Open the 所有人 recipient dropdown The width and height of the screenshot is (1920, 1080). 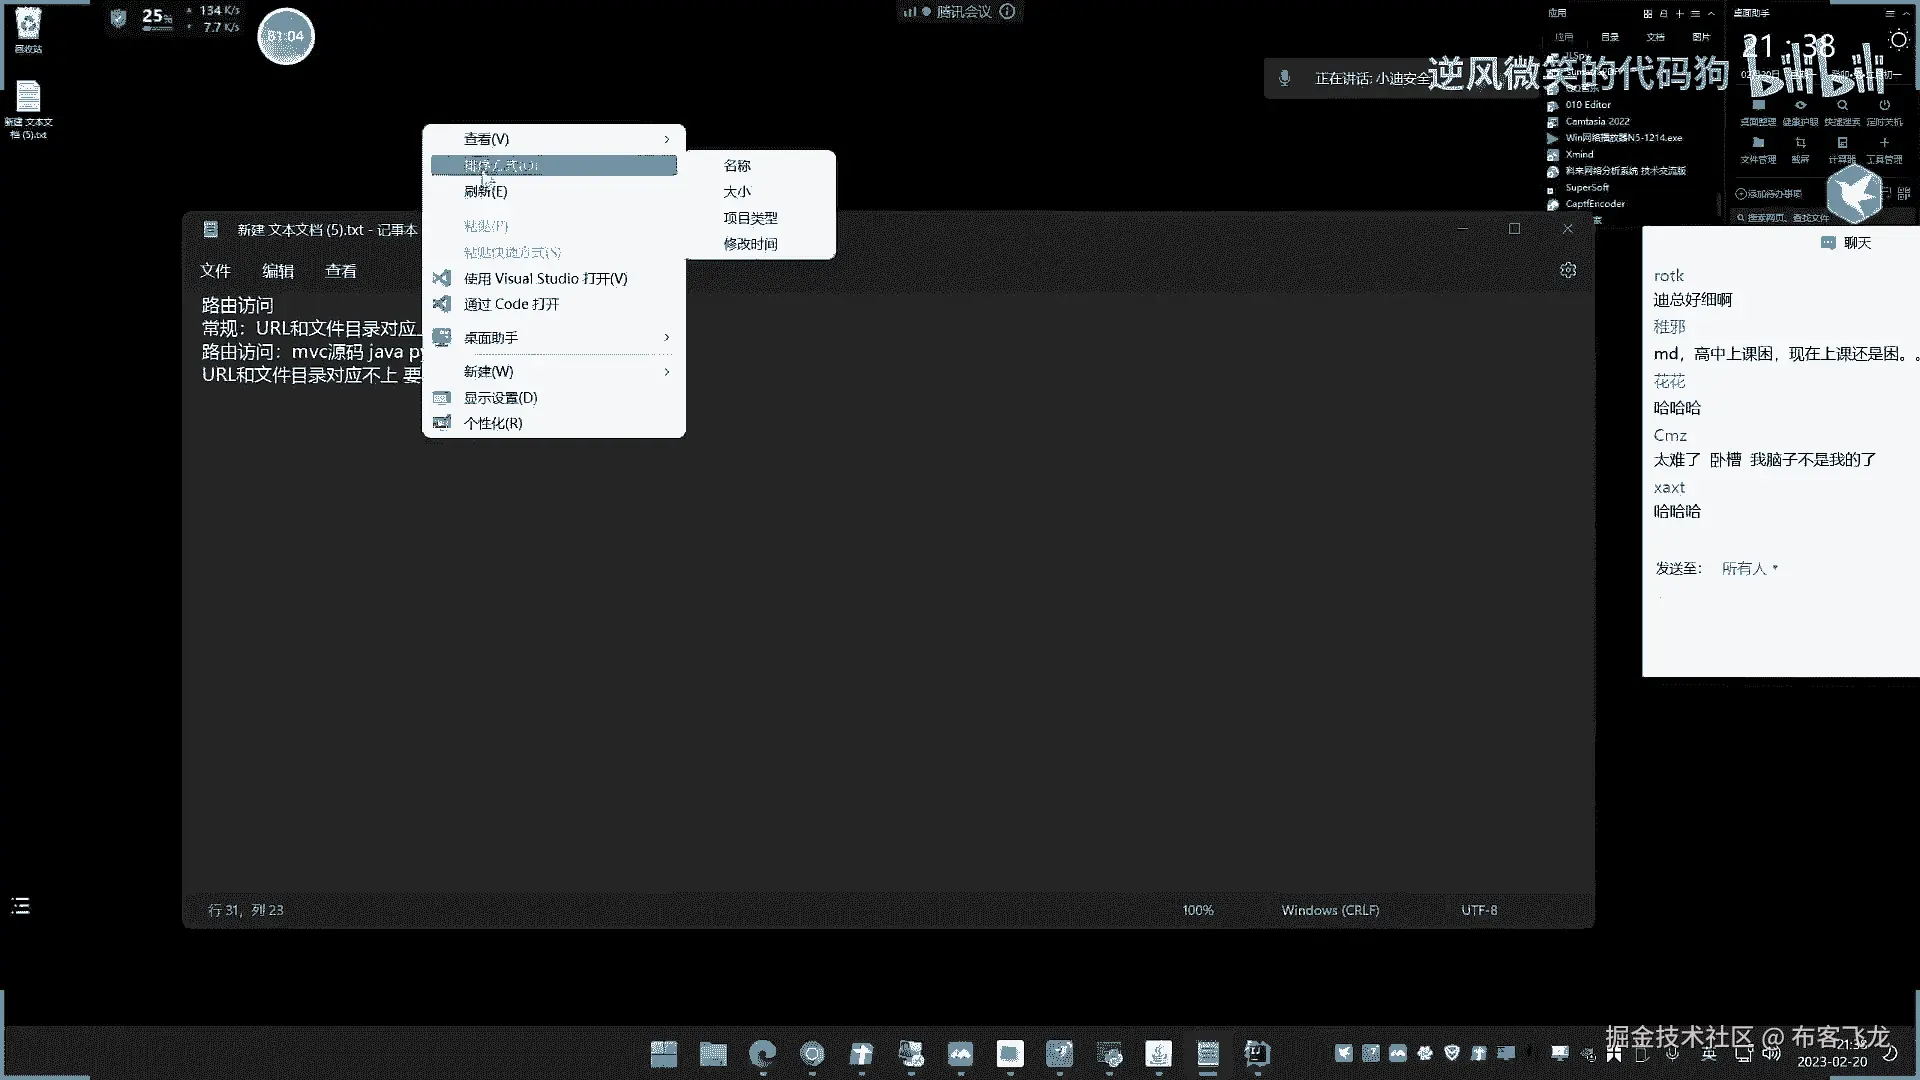[1749, 568]
